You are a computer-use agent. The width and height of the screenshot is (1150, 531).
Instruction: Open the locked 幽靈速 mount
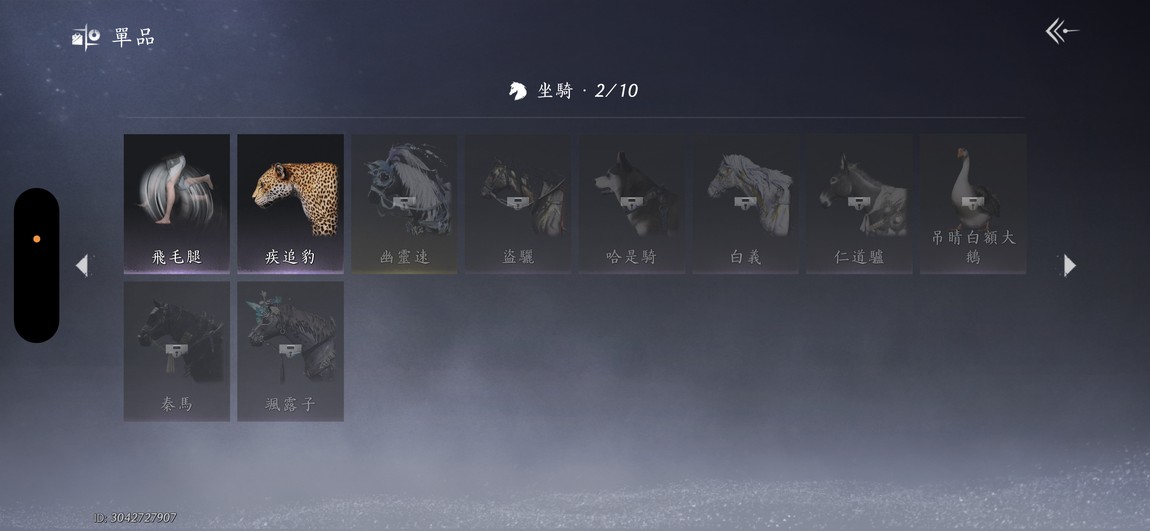(x=404, y=204)
